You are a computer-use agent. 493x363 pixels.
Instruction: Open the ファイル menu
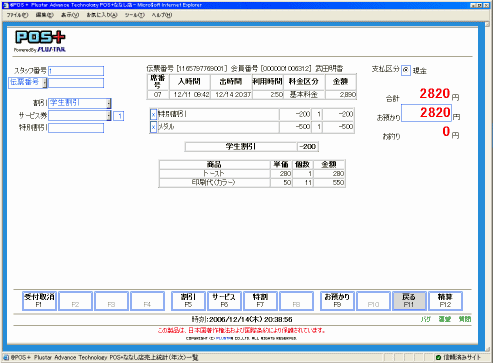(17, 15)
